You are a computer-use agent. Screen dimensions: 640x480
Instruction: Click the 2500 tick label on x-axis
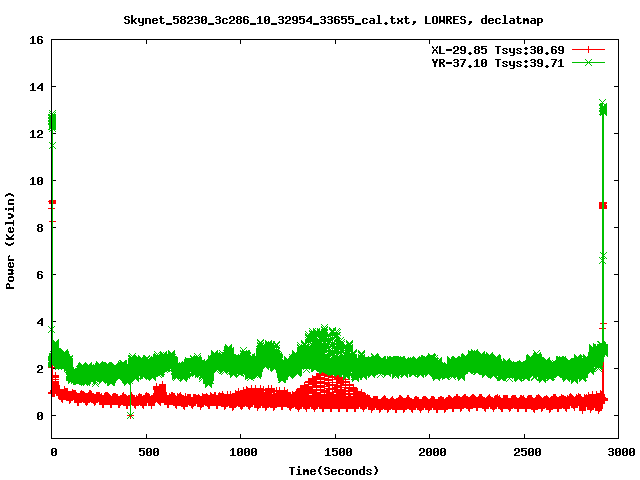pyautogui.click(x=524, y=452)
